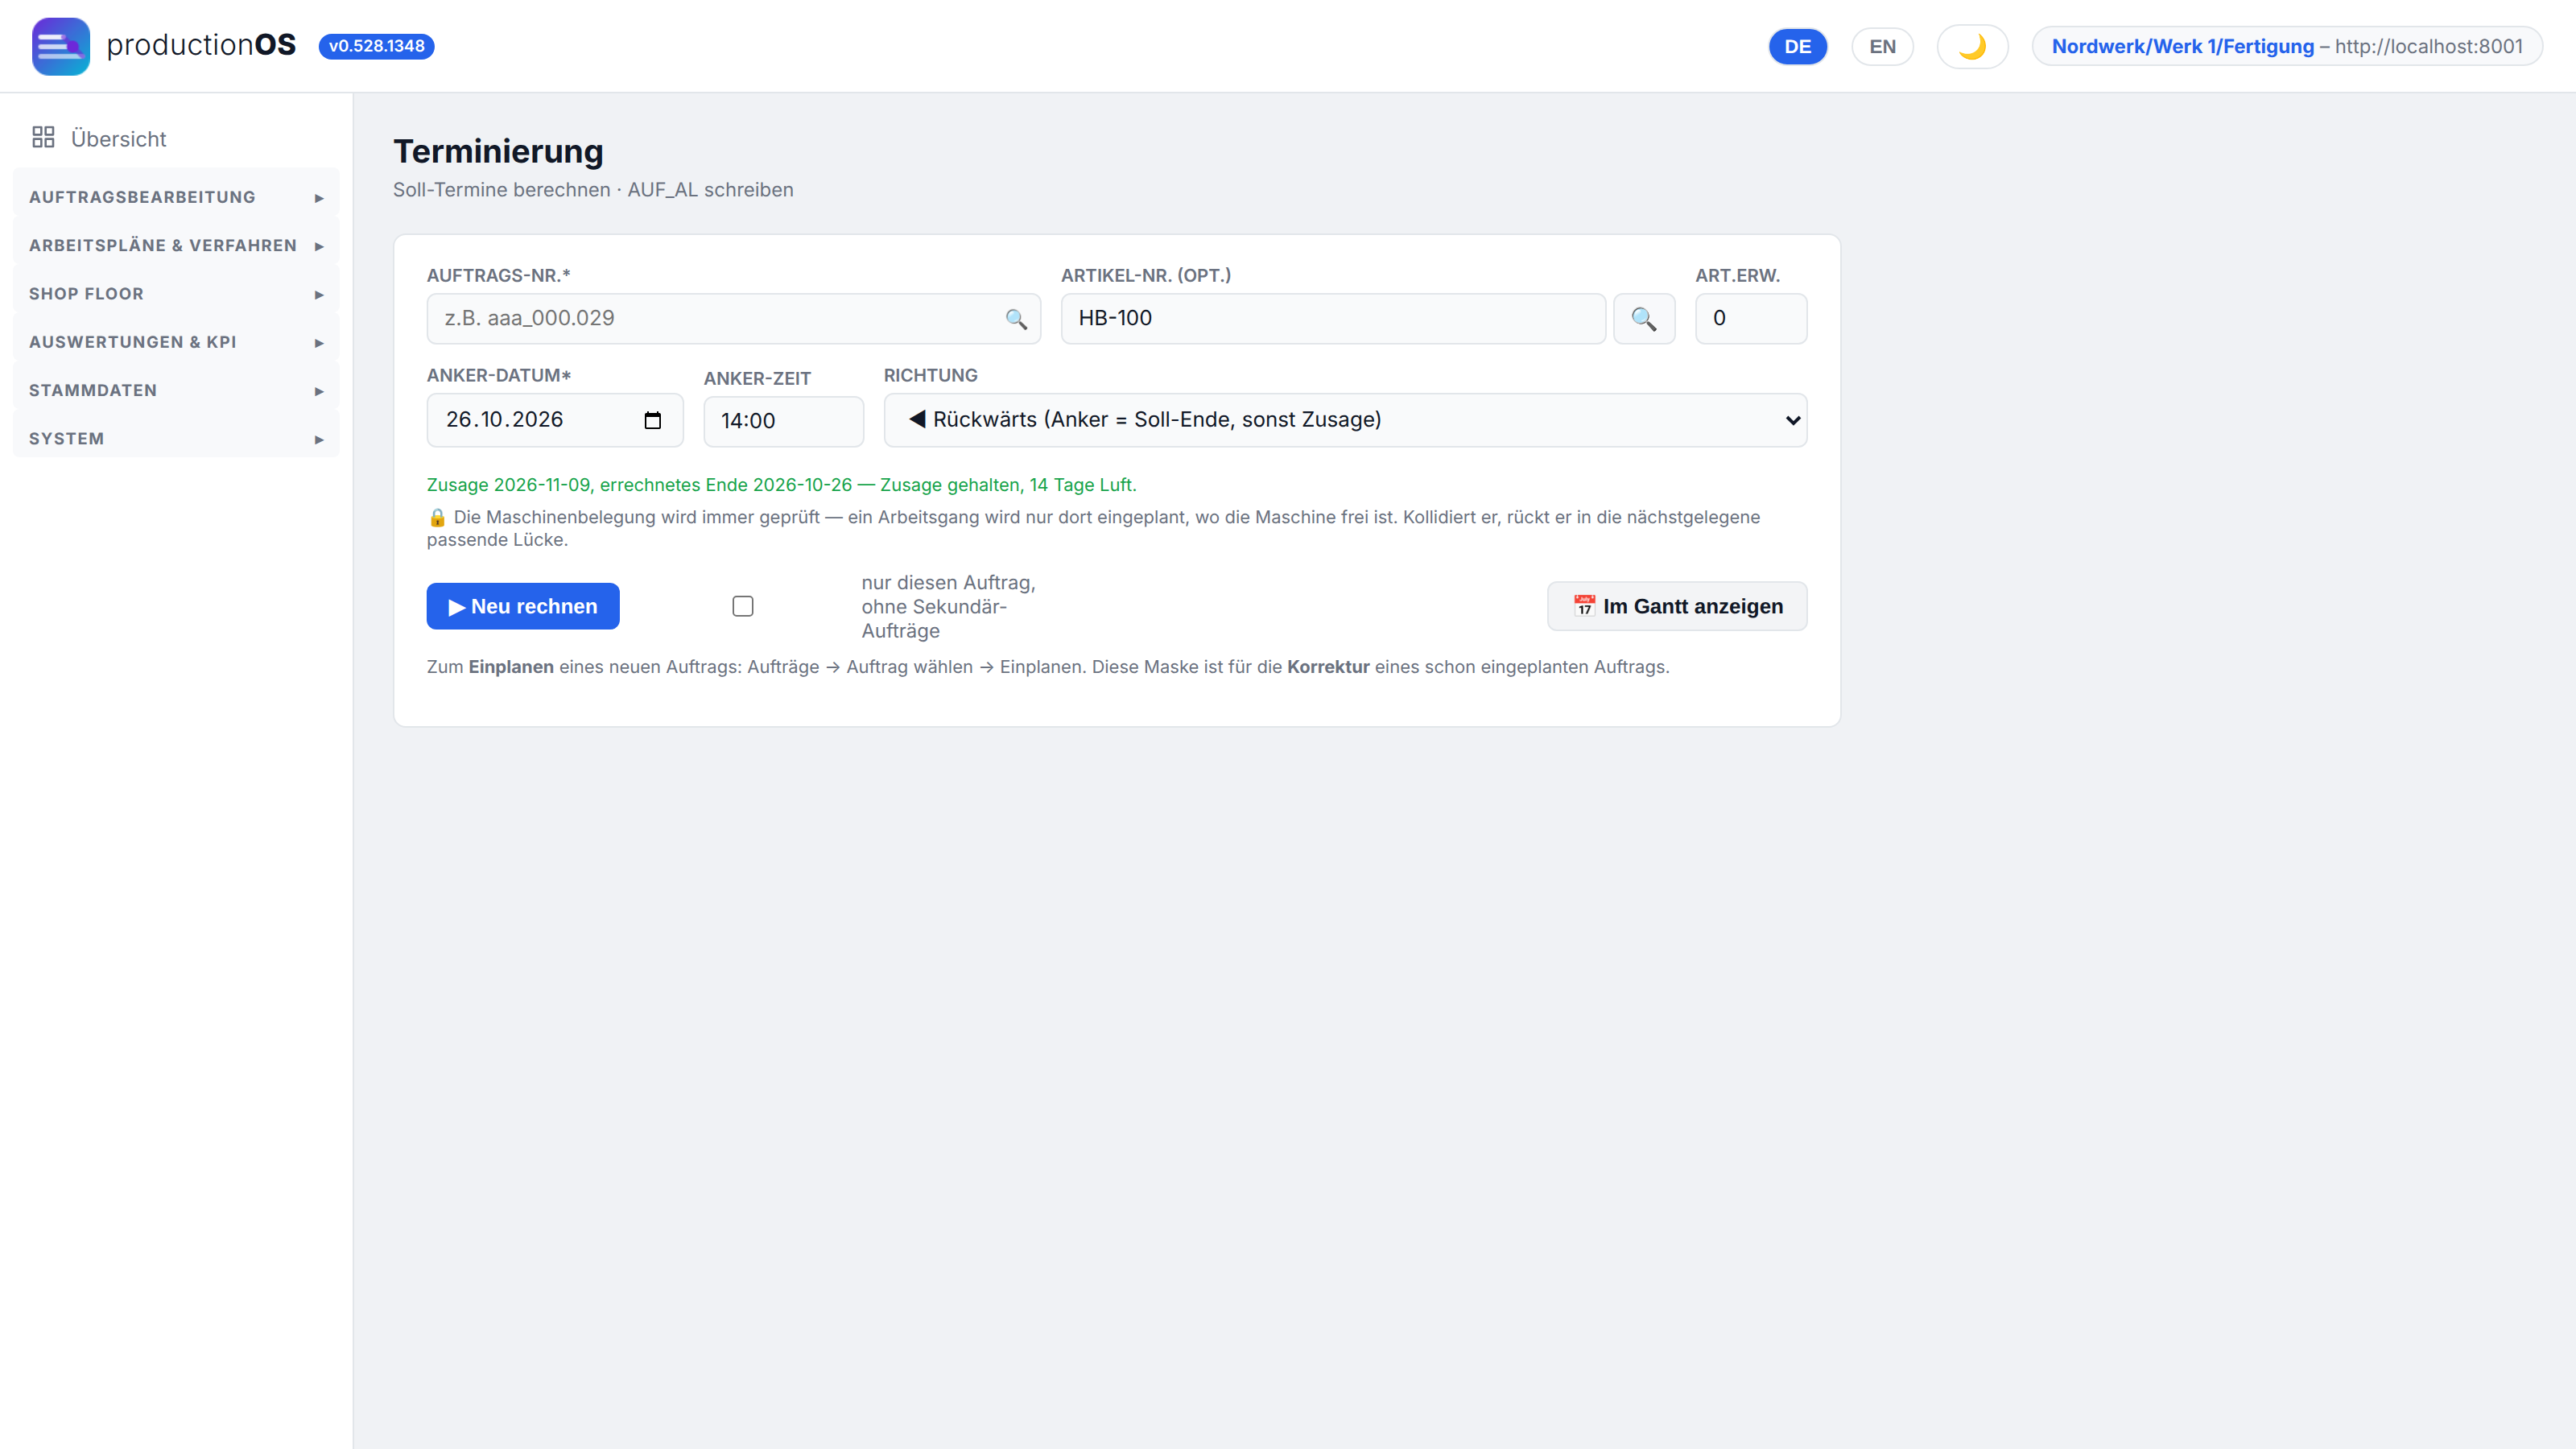This screenshot has width=2576, height=1449.
Task: Click the Anker-Zeit field showing 14:00
Action: tap(783, 421)
